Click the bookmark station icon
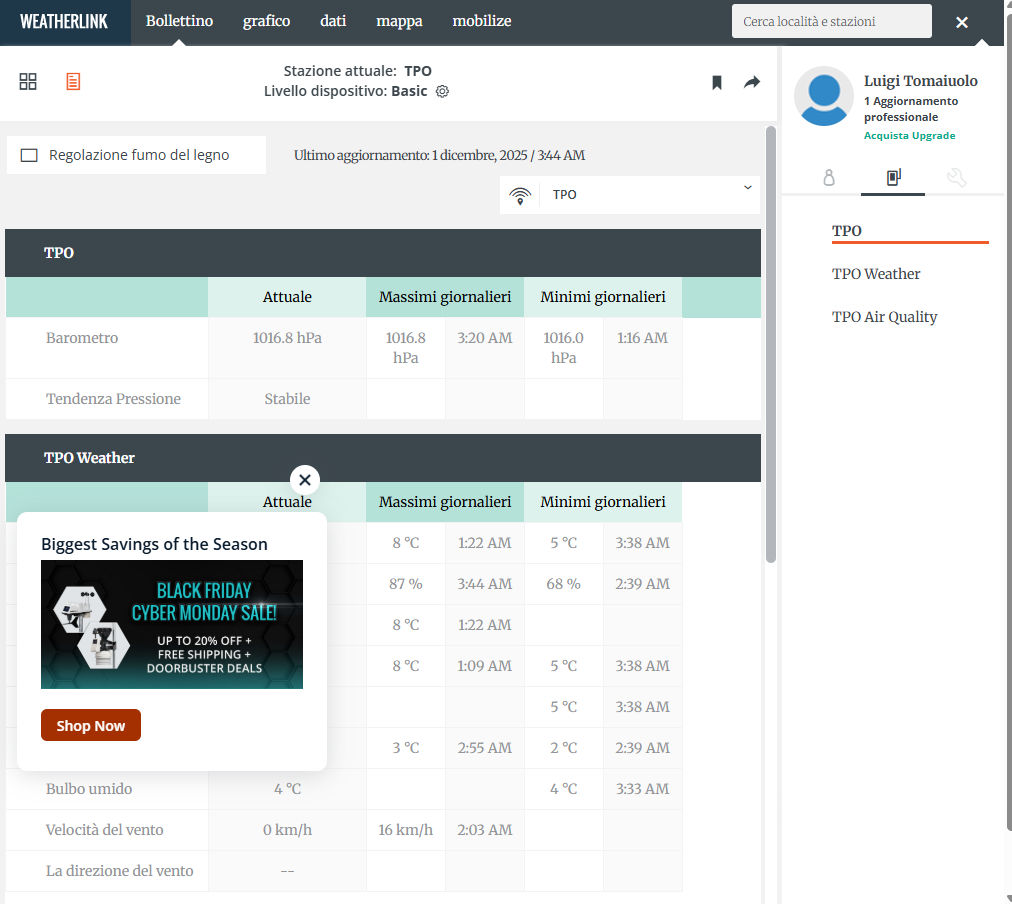1012x904 pixels. [x=717, y=83]
